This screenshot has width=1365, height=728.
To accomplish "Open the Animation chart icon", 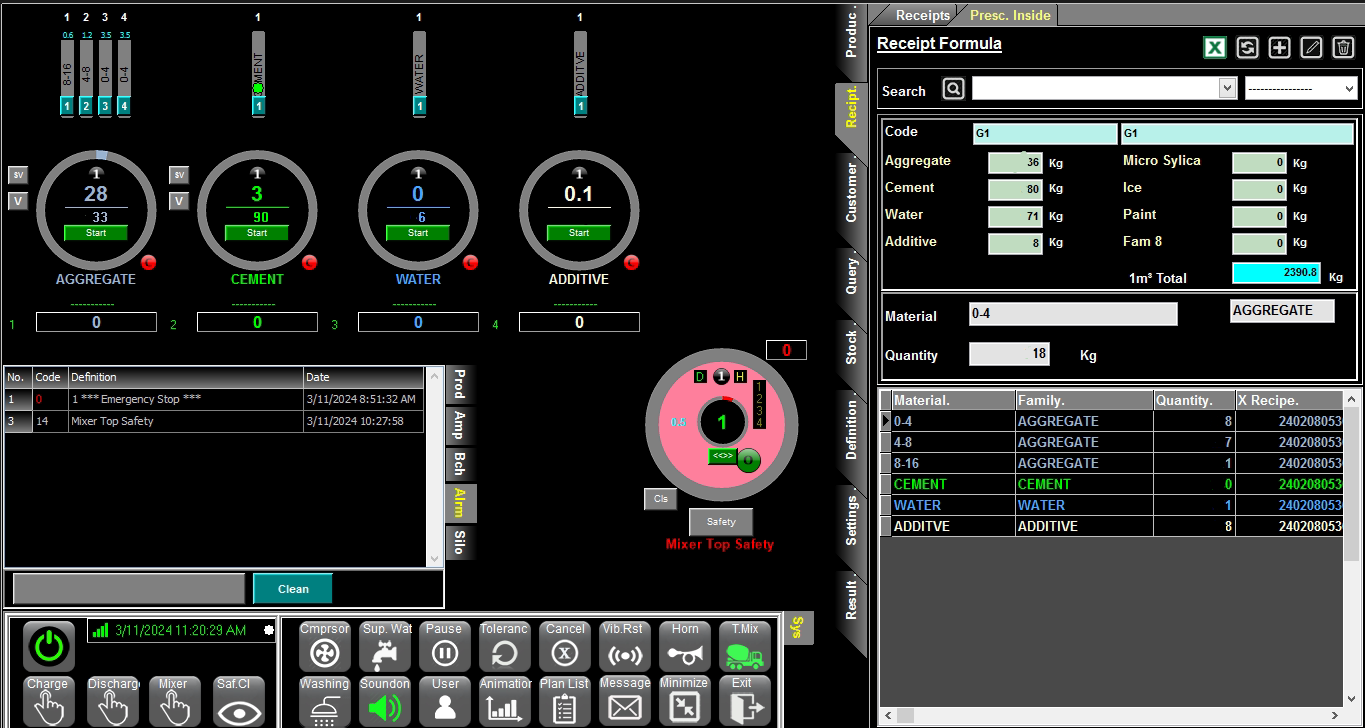I will 505,702.
